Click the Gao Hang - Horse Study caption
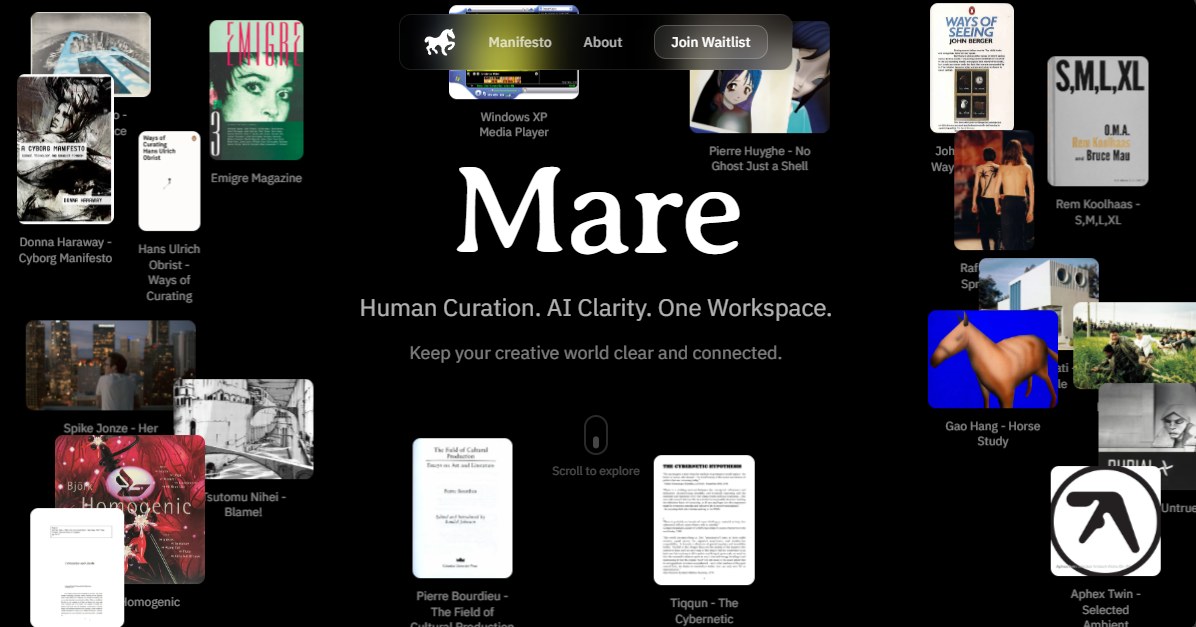The width and height of the screenshot is (1196, 627). point(993,433)
